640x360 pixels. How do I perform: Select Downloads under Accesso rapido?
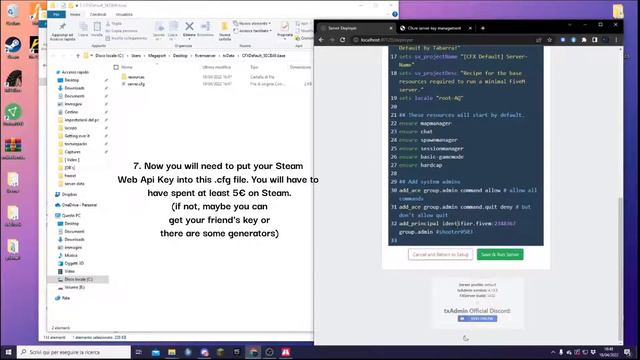coord(74,88)
